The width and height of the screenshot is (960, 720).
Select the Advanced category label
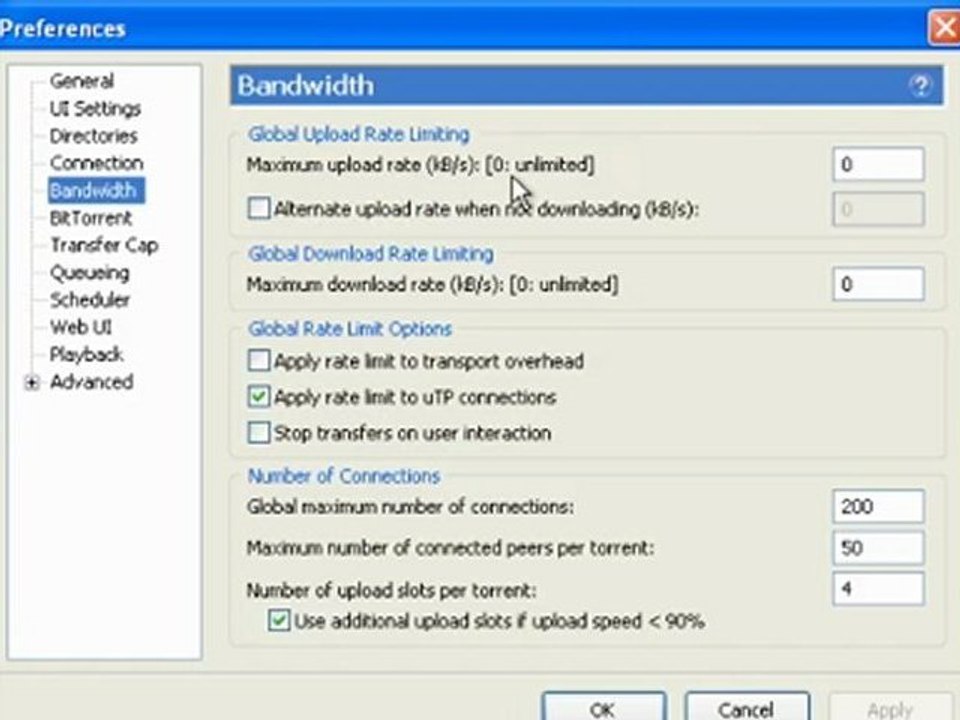91,382
